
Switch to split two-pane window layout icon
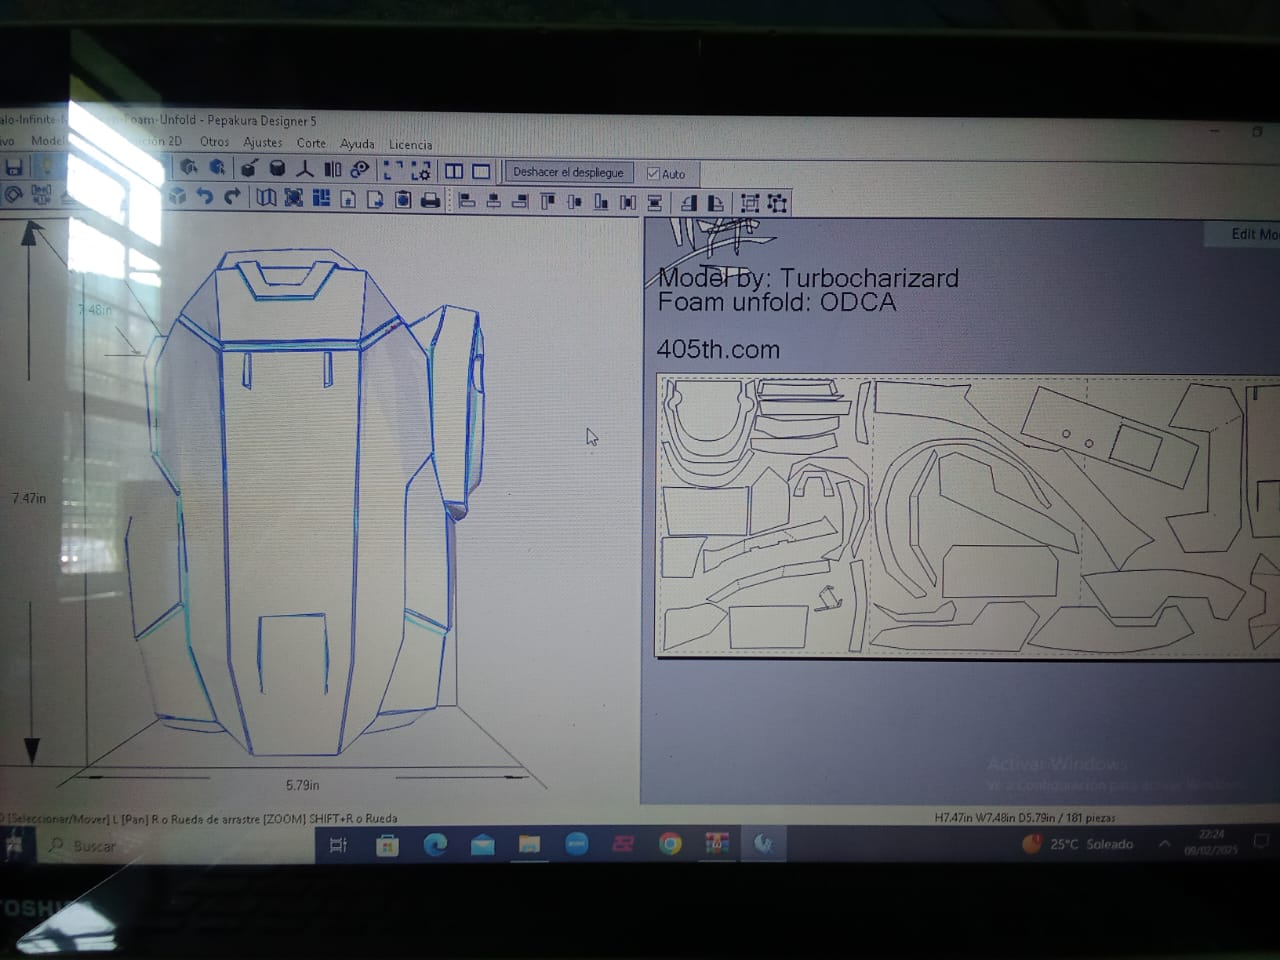(x=454, y=171)
